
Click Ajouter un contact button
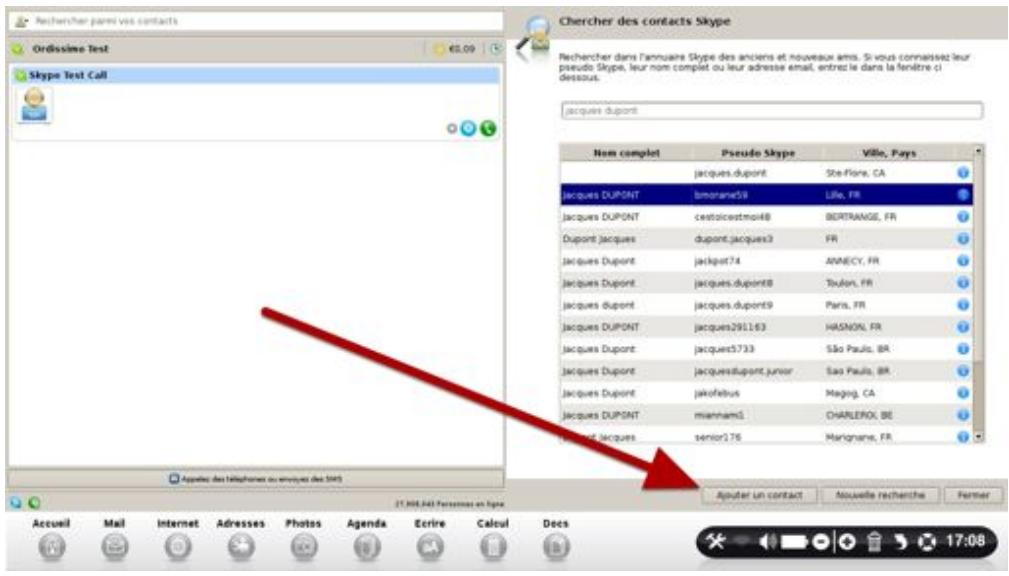759,495
